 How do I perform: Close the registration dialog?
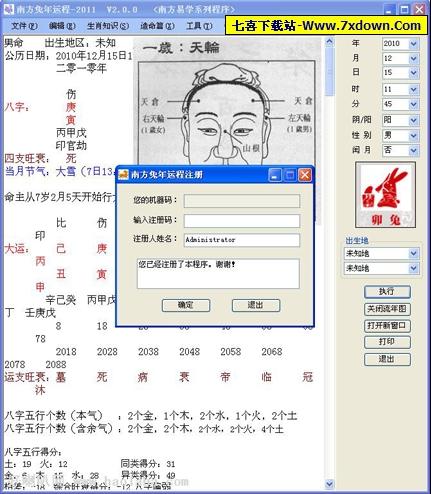coord(305,175)
